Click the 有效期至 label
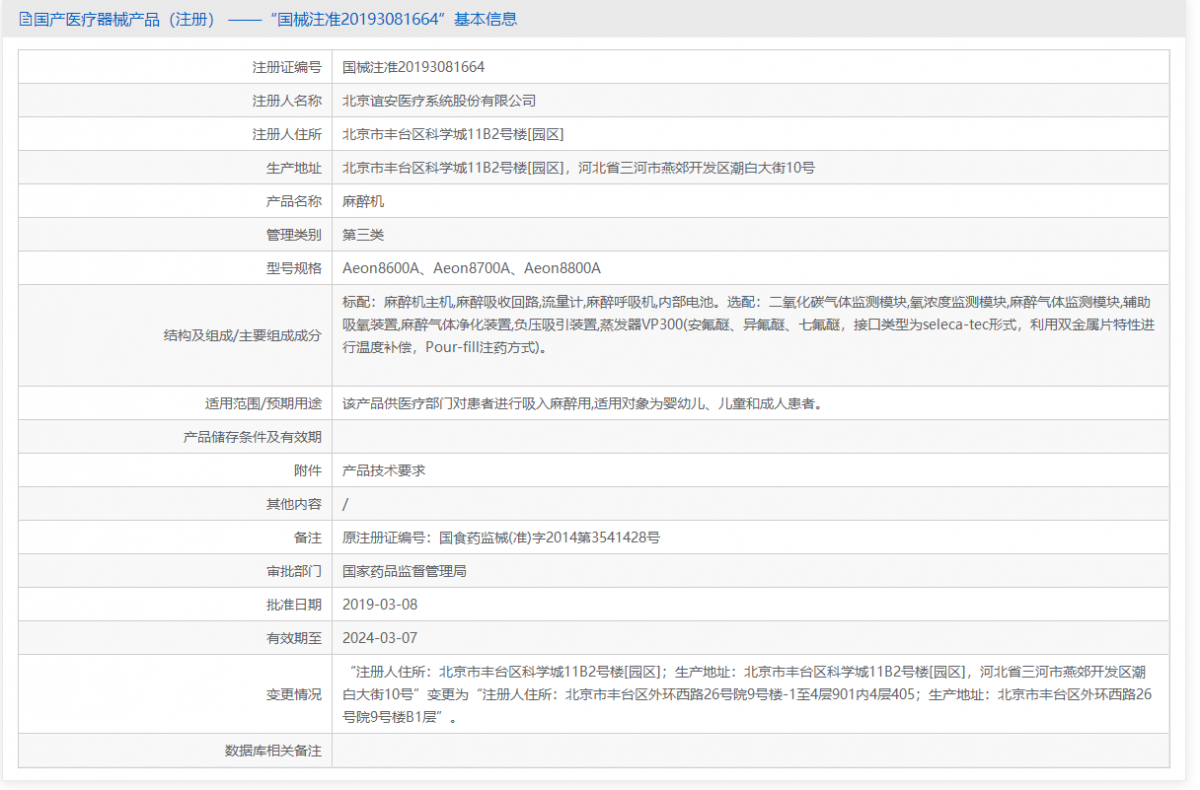This screenshot has height=790, width=1200. (x=294, y=638)
